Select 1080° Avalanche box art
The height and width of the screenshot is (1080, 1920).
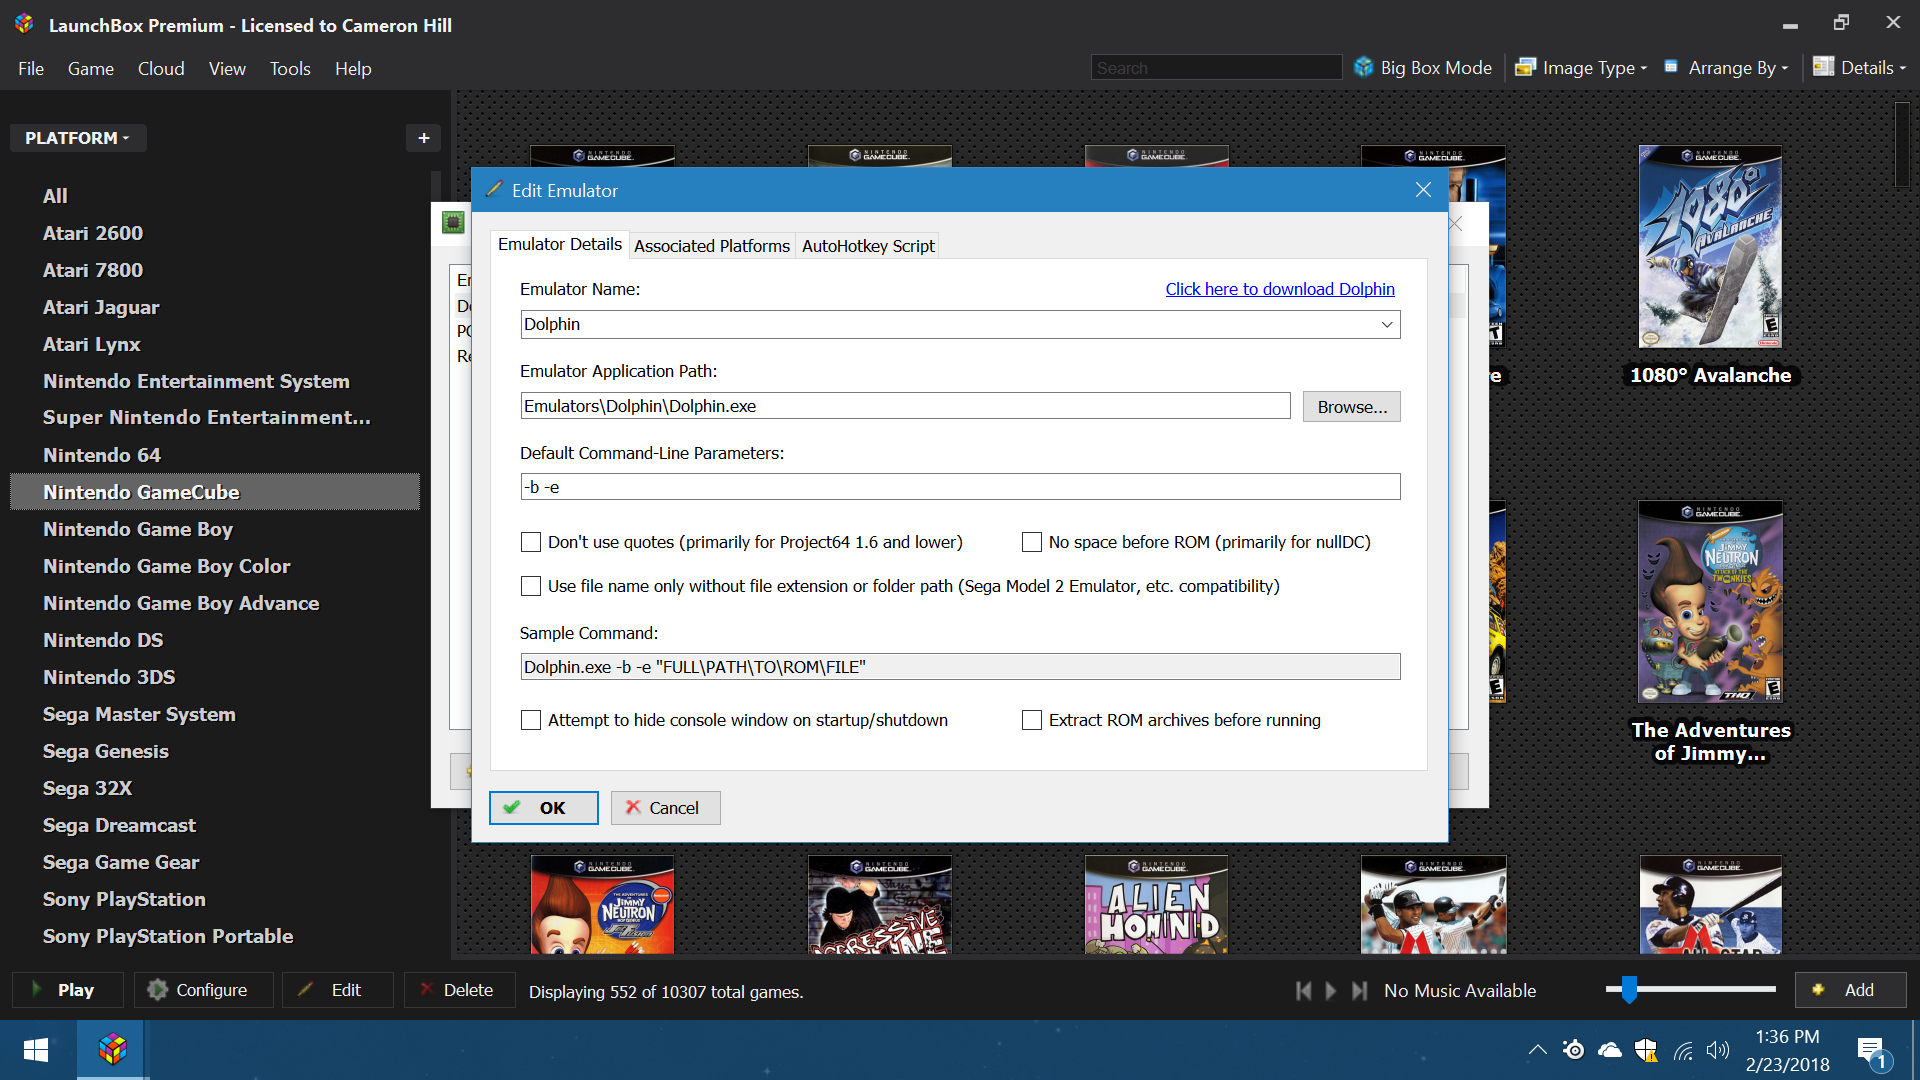click(x=1710, y=247)
